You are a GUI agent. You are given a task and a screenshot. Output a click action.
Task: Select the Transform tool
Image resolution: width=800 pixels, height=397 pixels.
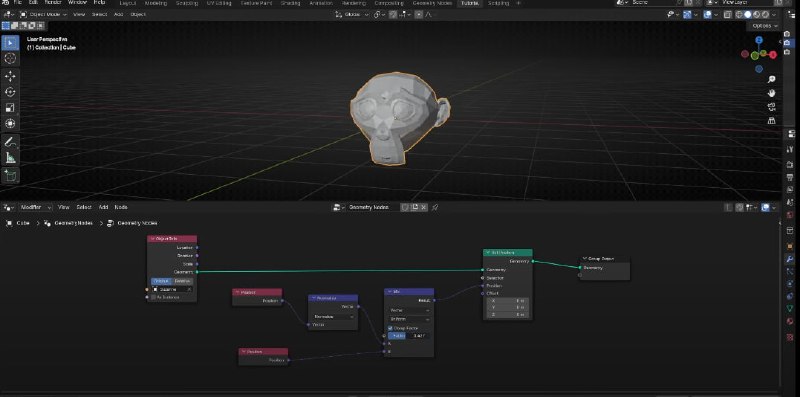click(10, 123)
